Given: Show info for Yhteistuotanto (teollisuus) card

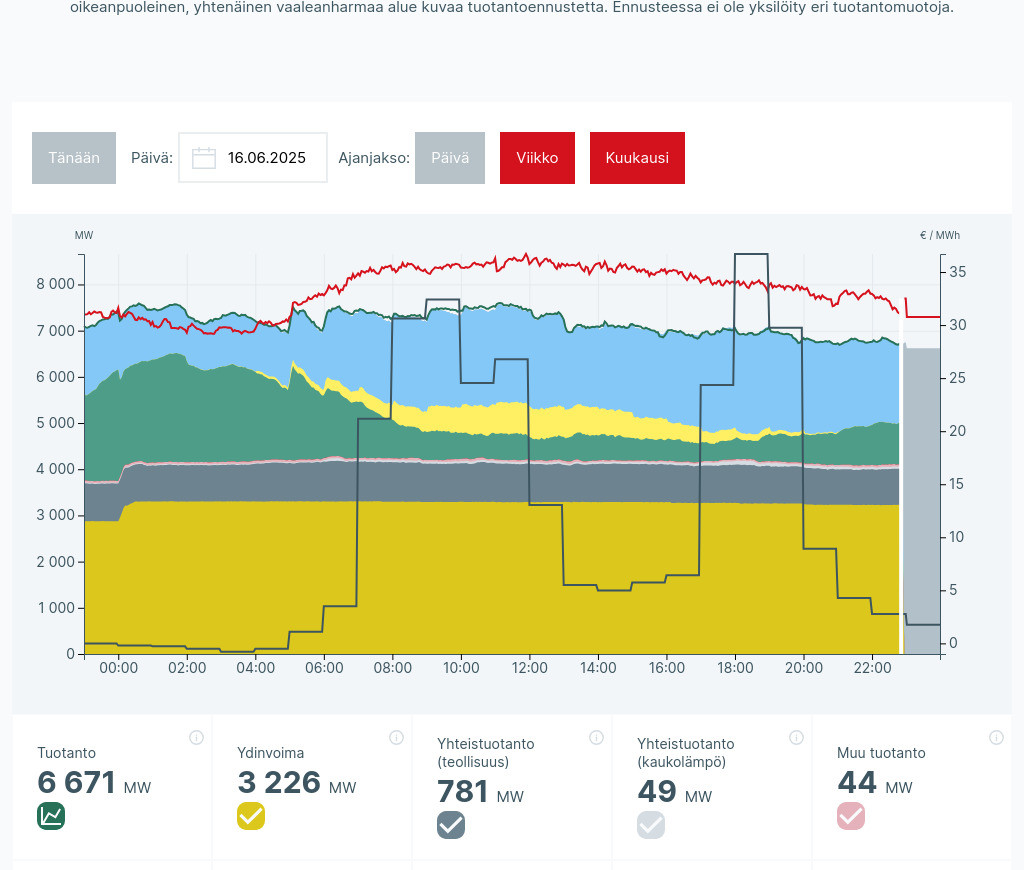Looking at the screenshot, I should [x=596, y=738].
